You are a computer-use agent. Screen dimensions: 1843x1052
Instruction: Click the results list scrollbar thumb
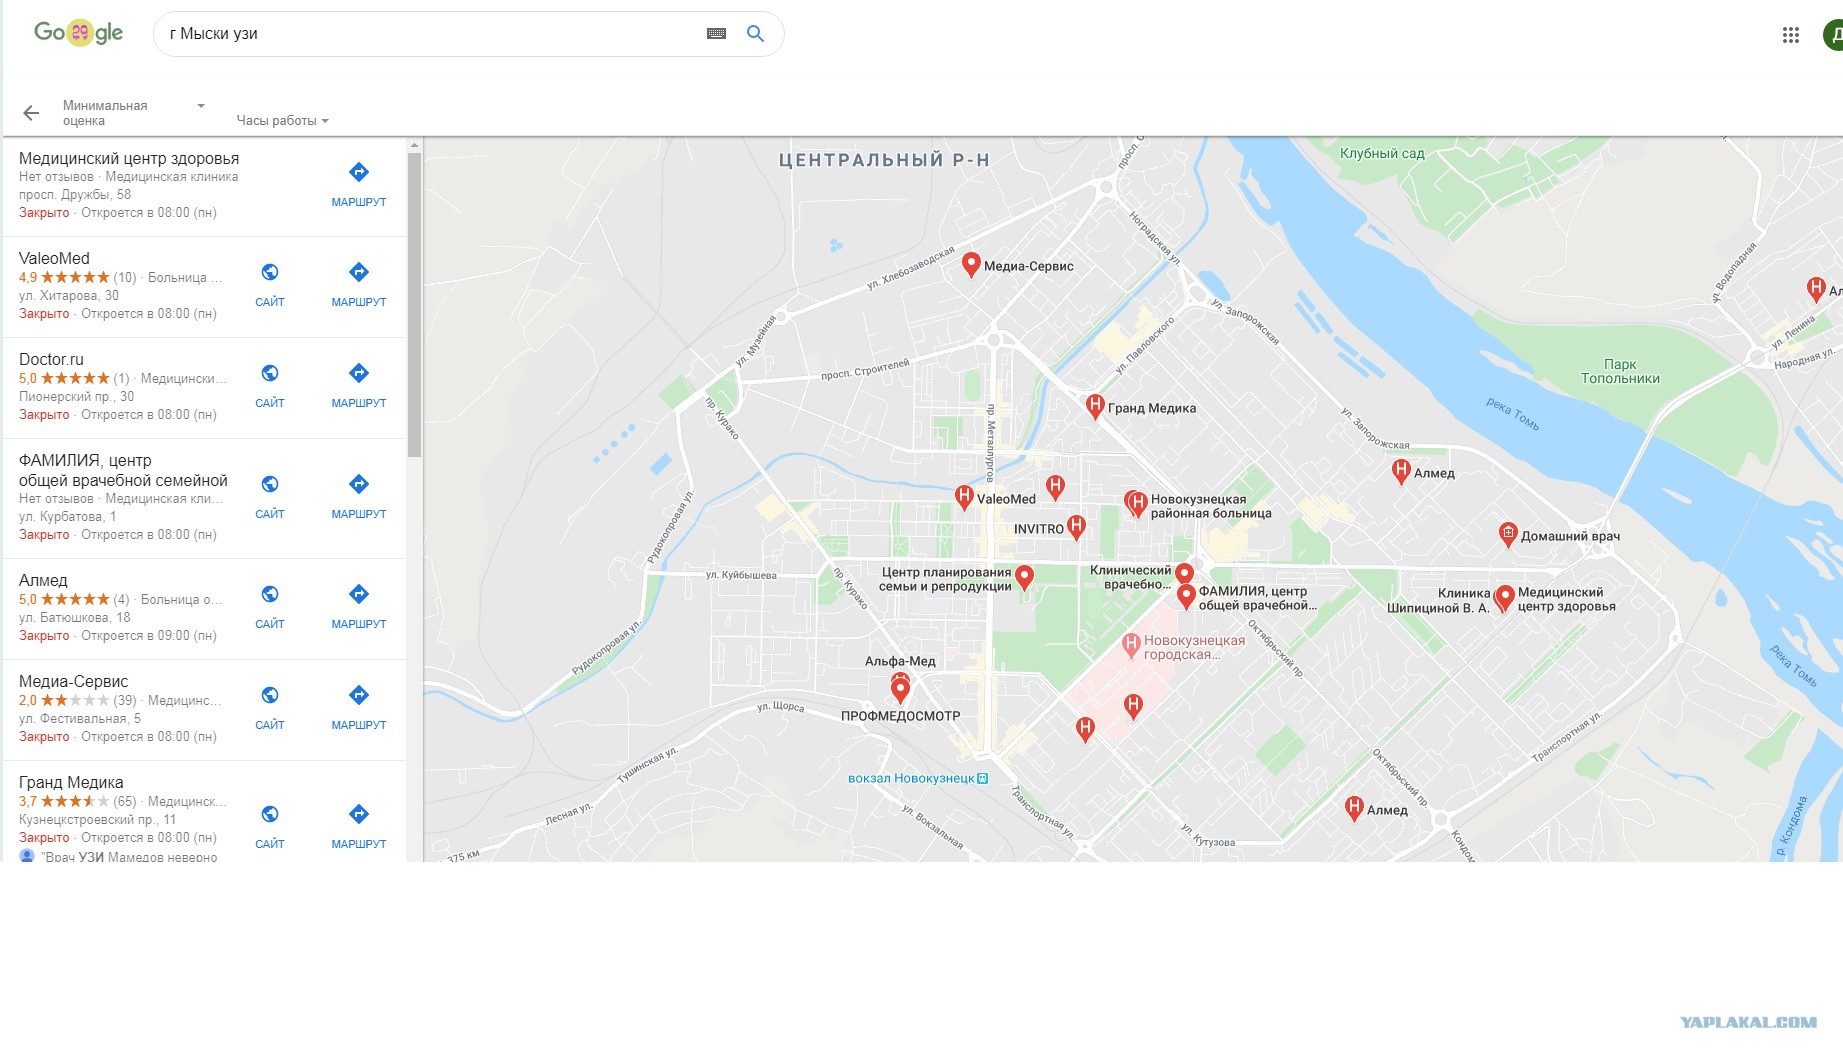point(414,305)
